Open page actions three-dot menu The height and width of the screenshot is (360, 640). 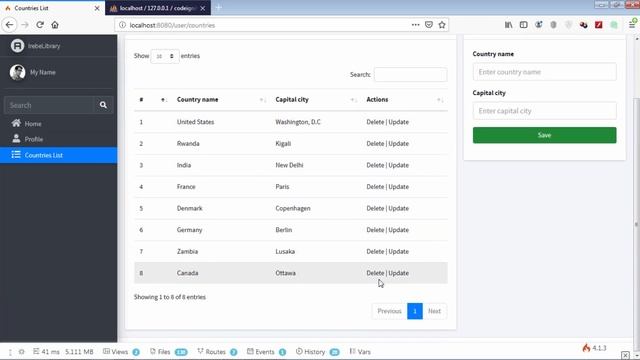point(416,25)
